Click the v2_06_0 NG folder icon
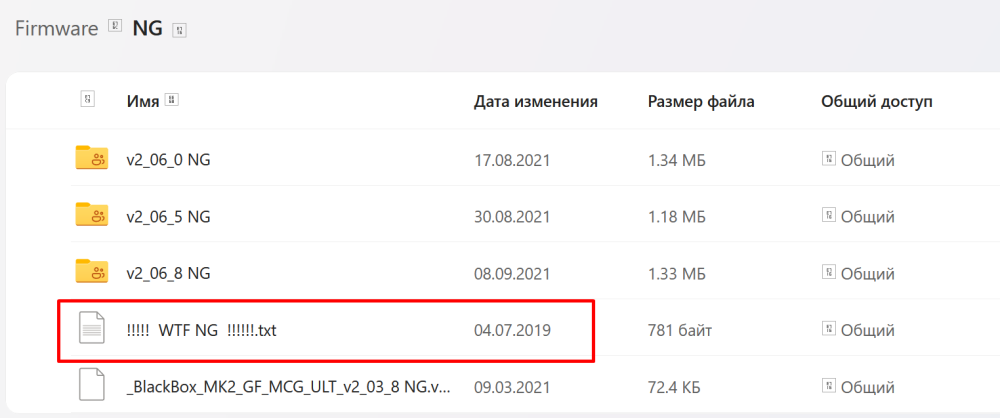Image resolution: width=1000 pixels, height=418 pixels. [x=92, y=158]
